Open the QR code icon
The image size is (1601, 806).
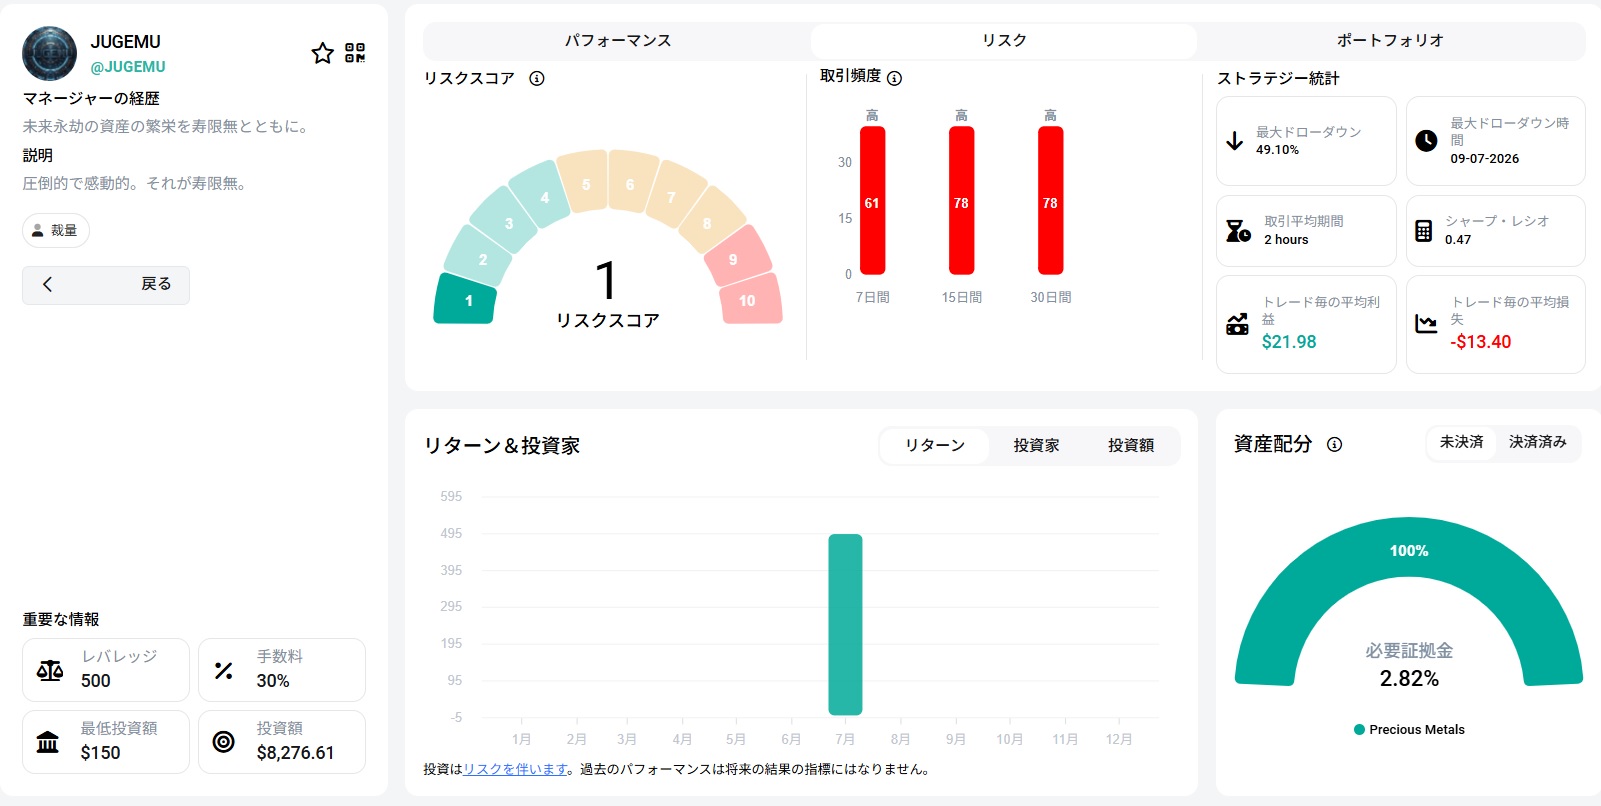point(355,53)
